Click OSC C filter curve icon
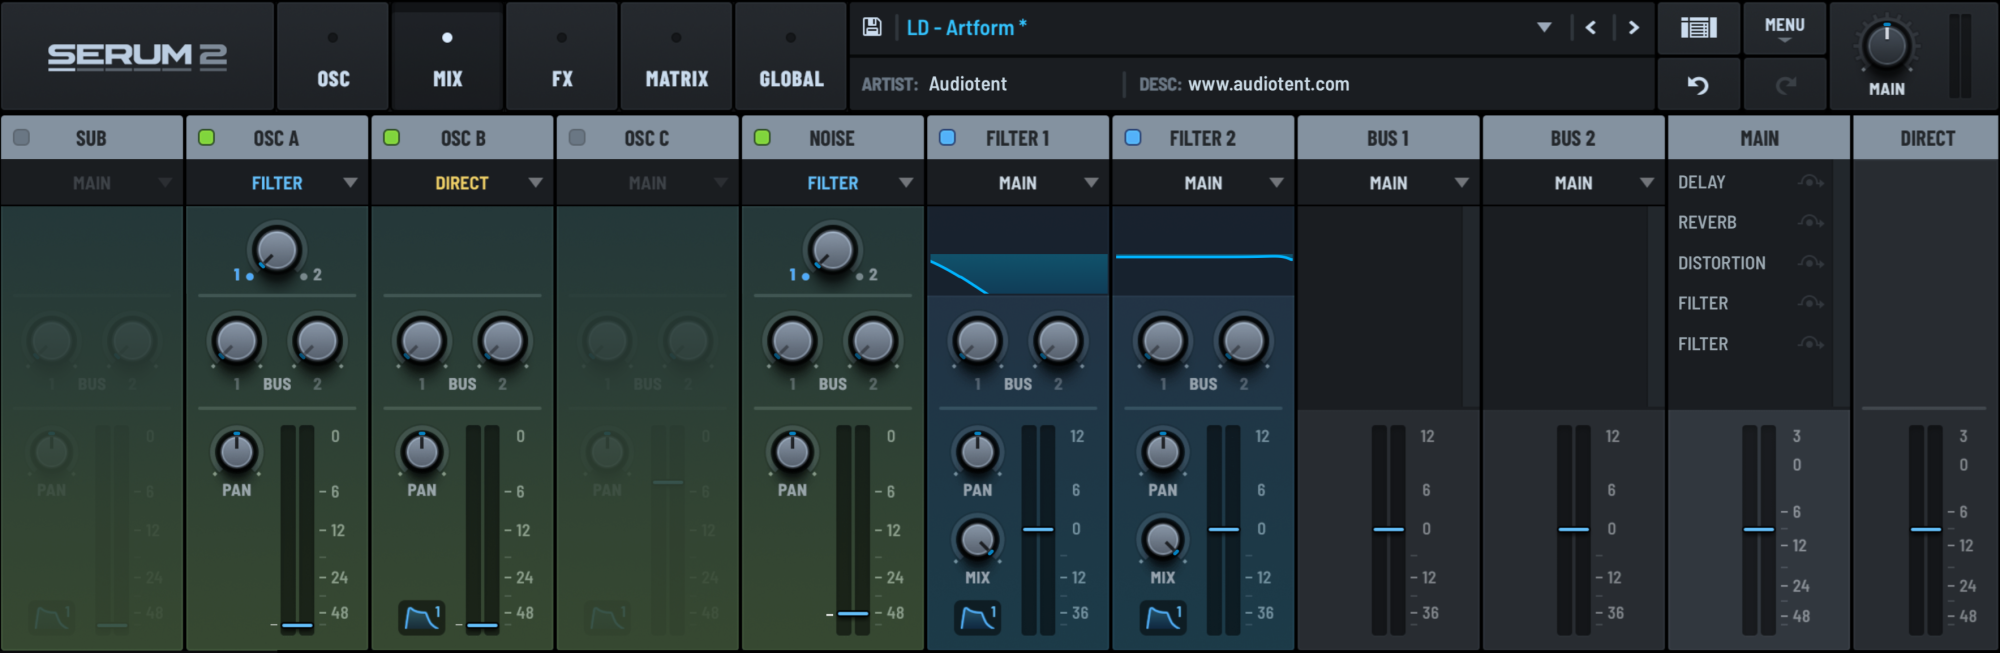 [607, 618]
